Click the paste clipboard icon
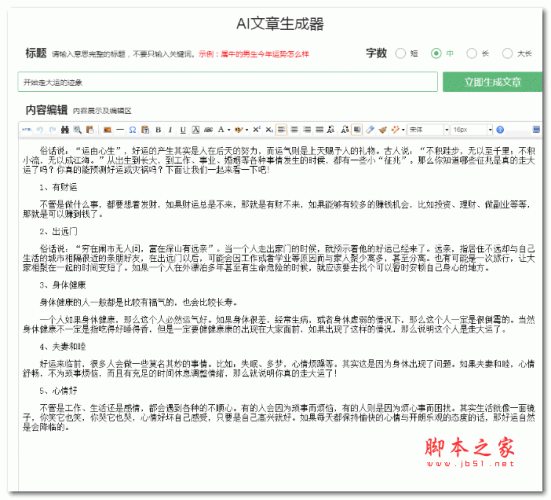 (90, 130)
